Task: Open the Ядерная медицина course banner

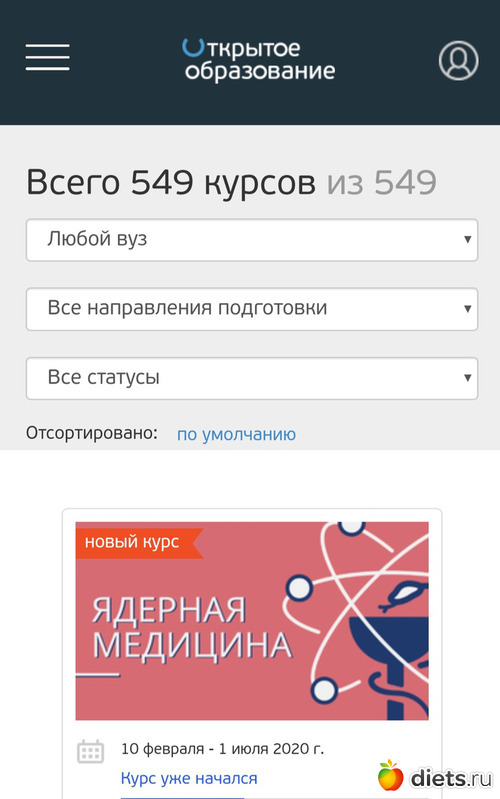Action: coord(252,621)
